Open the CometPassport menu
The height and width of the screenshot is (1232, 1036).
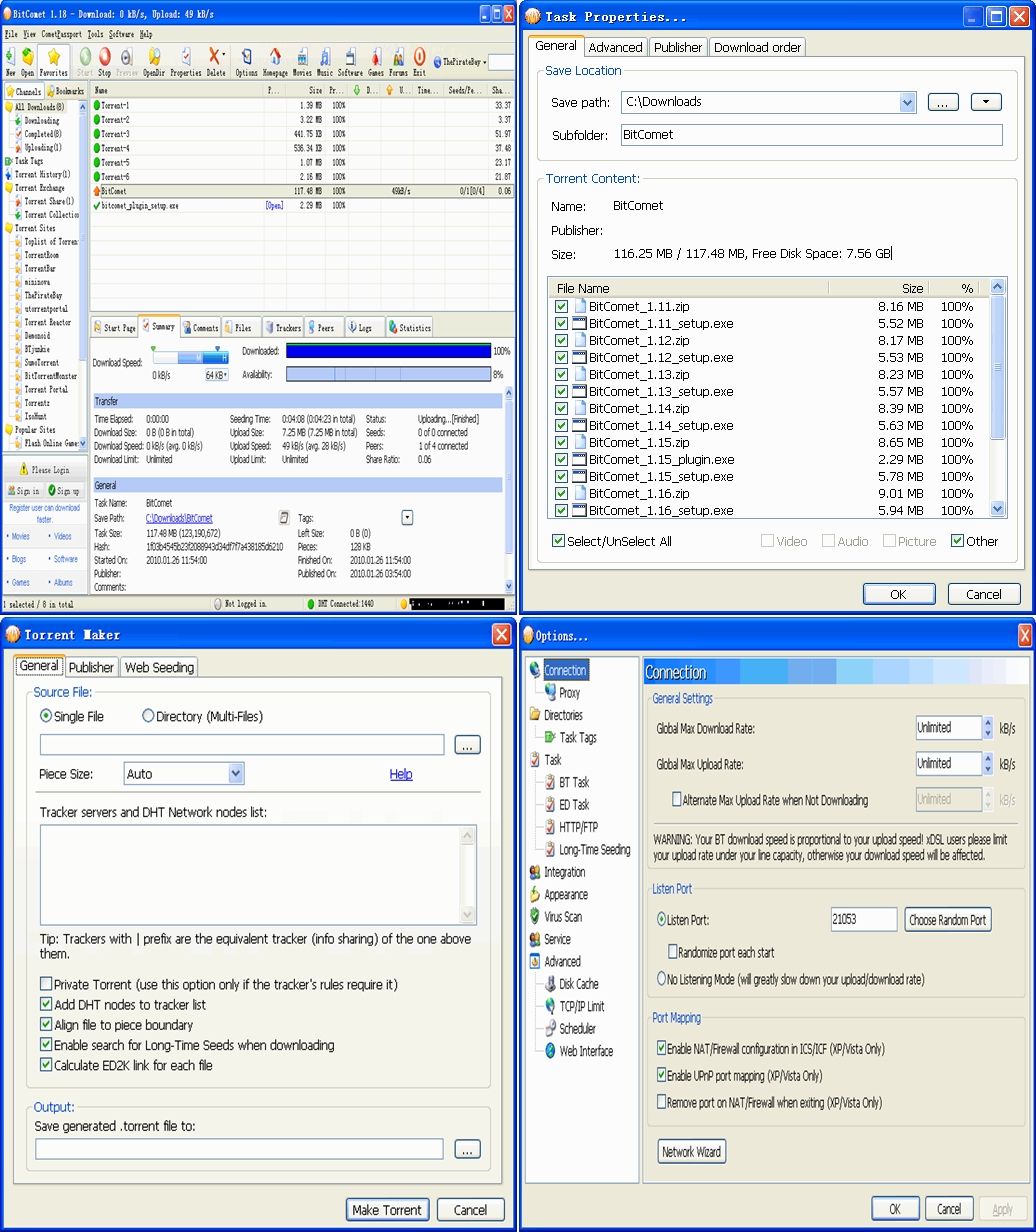(61, 34)
